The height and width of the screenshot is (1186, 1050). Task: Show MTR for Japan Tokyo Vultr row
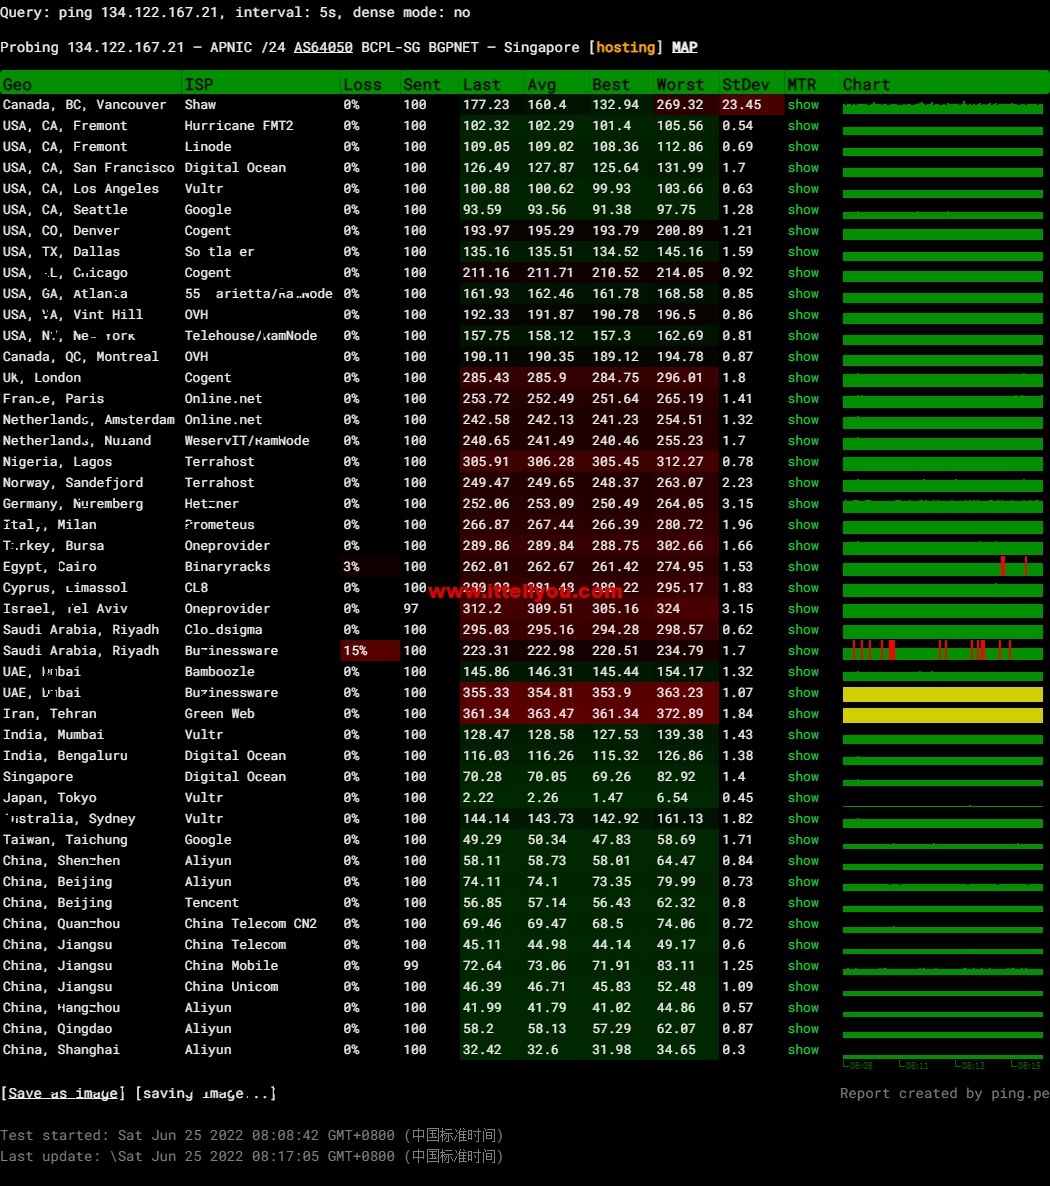[803, 798]
